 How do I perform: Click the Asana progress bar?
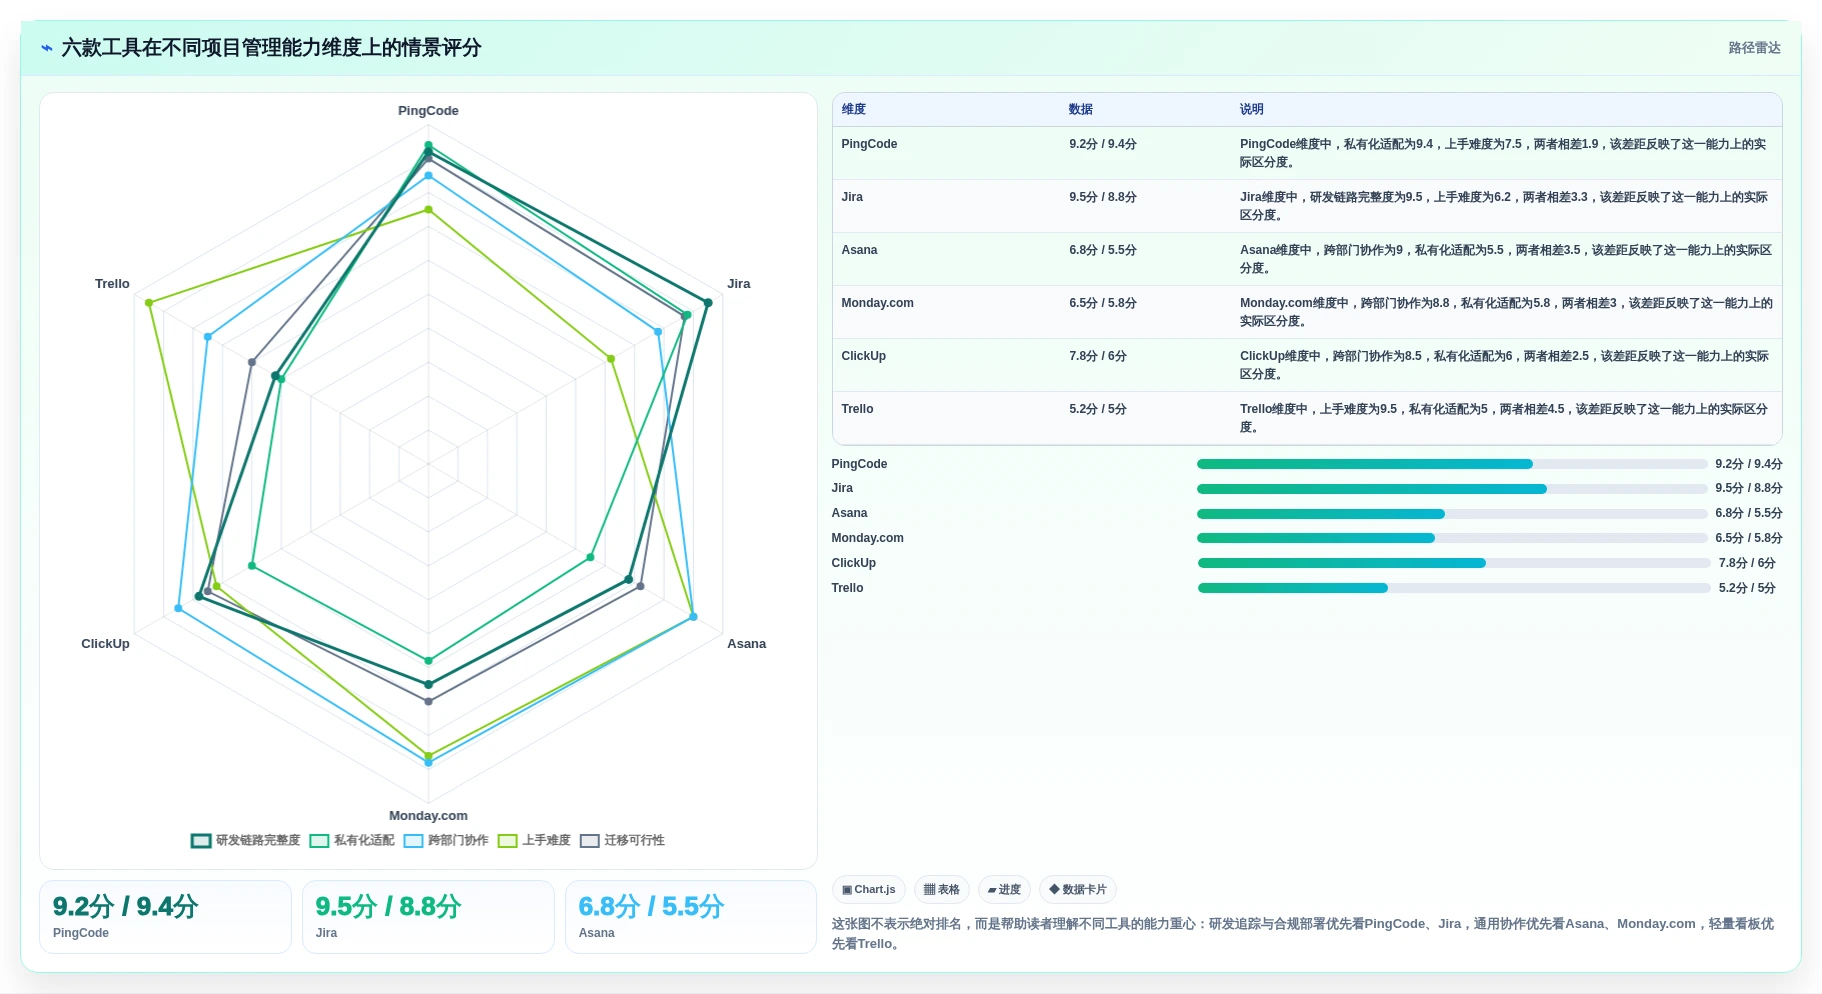click(1452, 514)
